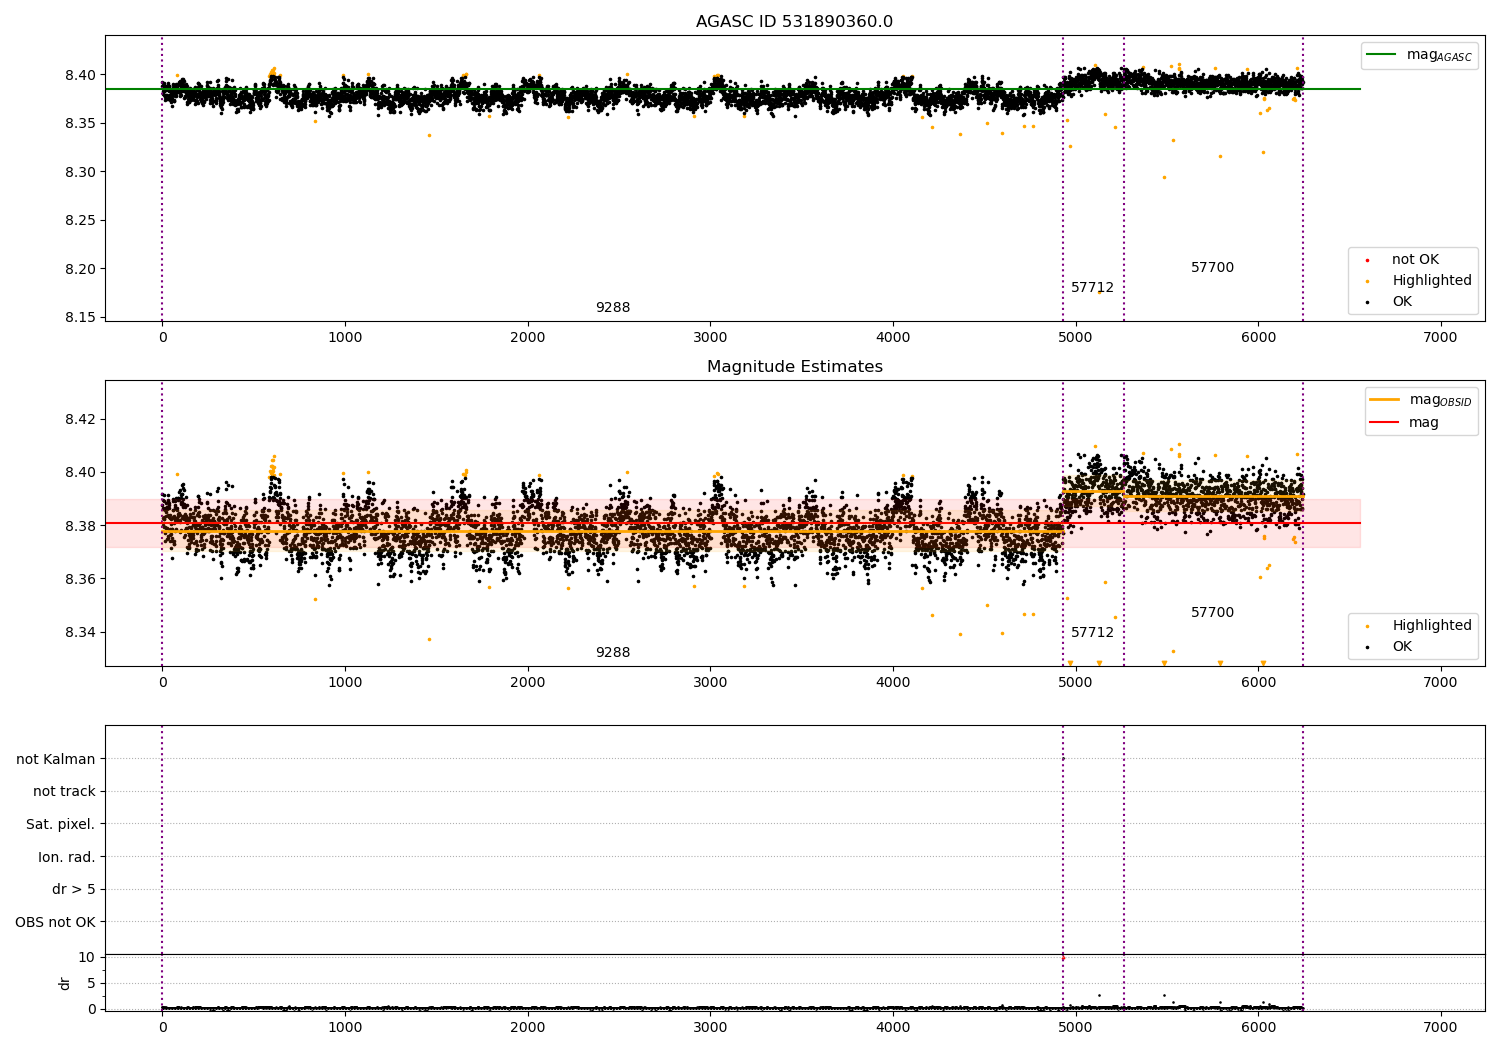Screen dimensions: 1500x1050
Task: Click the "8.30" y-axis tick label
Action: (x=80, y=172)
